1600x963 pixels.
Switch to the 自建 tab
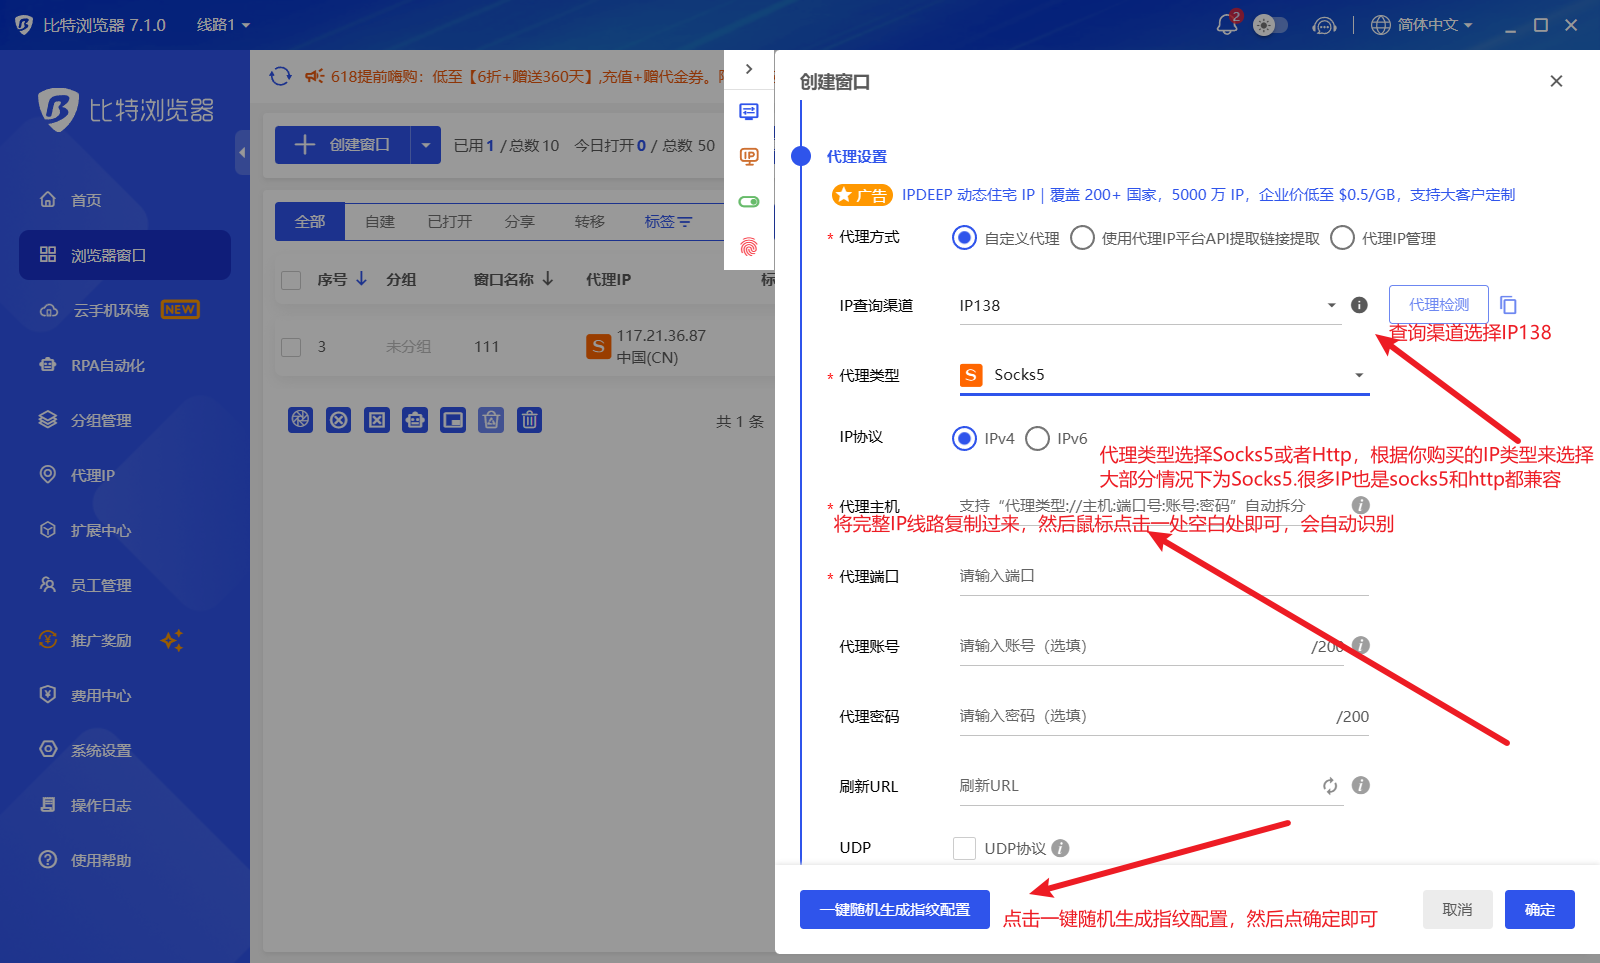380,221
